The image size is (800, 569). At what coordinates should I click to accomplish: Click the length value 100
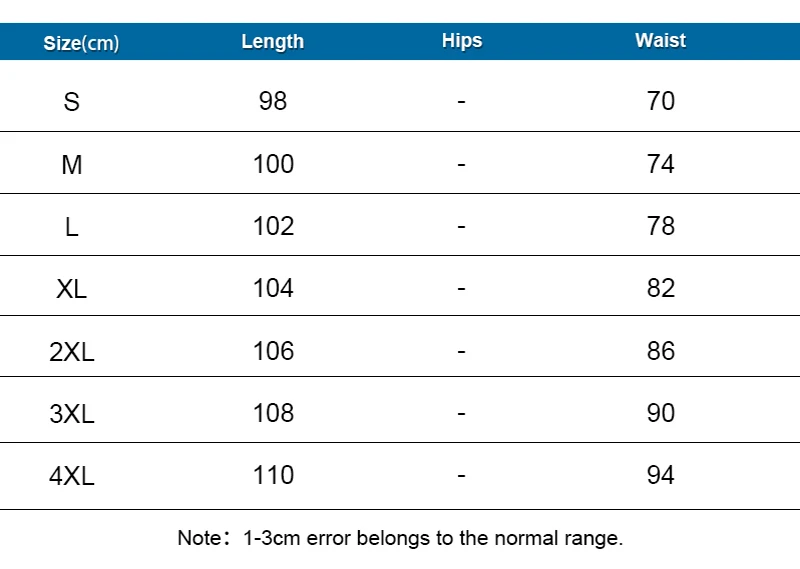pyautogui.click(x=273, y=164)
